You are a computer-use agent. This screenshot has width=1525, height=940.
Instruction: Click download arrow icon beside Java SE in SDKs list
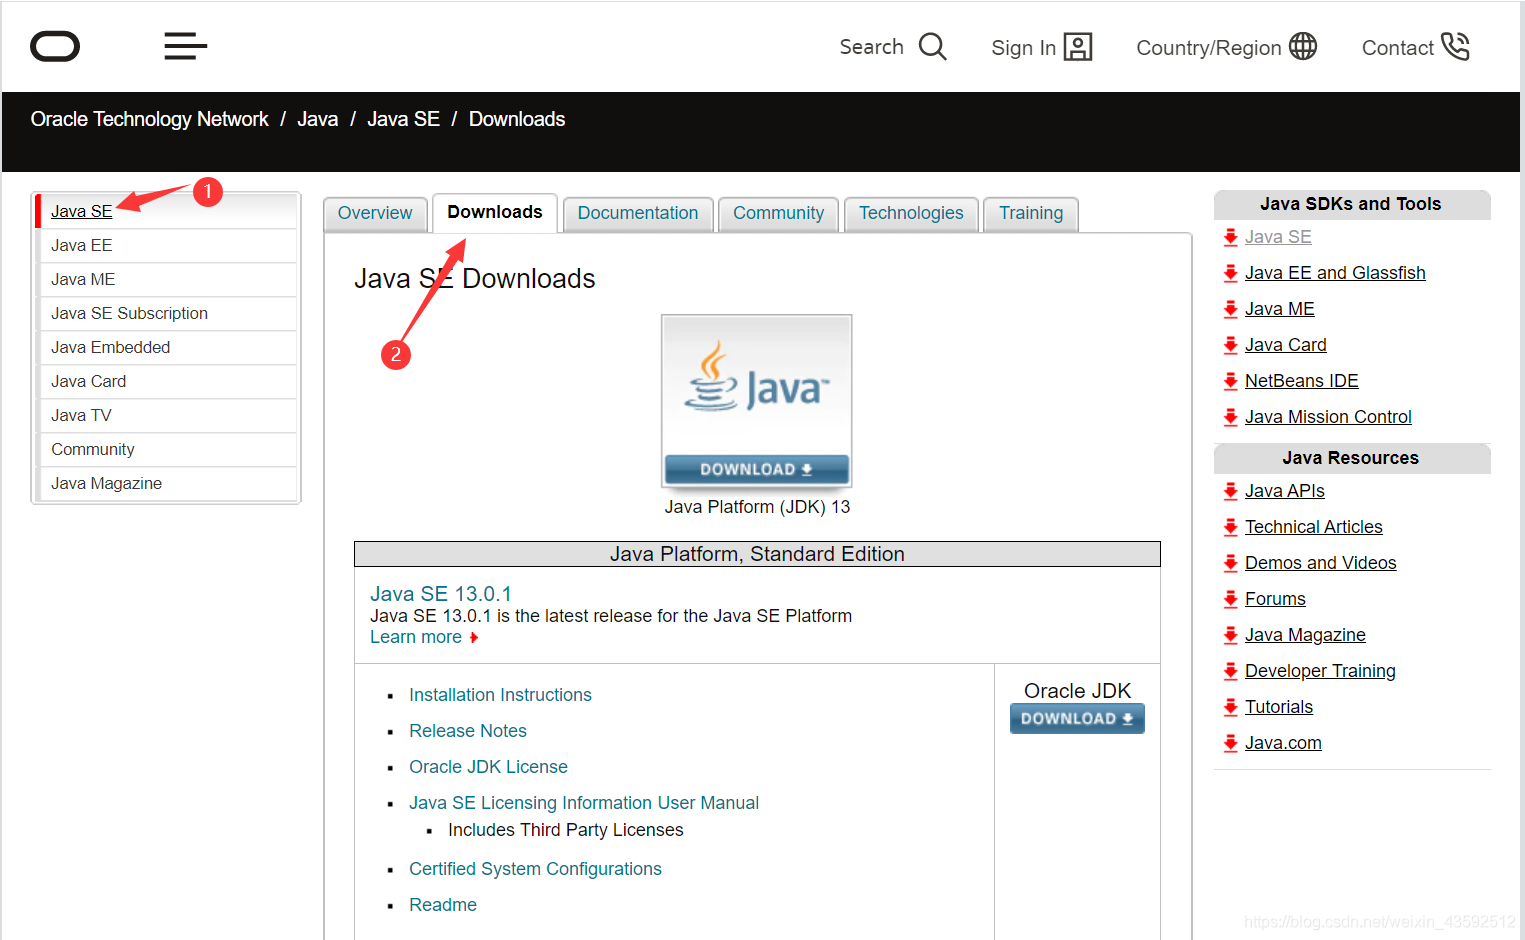point(1230,237)
